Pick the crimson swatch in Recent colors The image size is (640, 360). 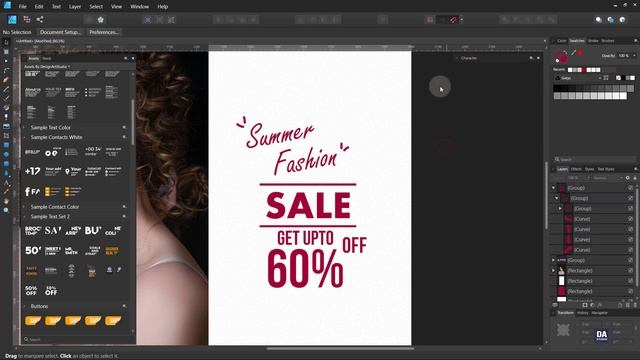pos(584,70)
